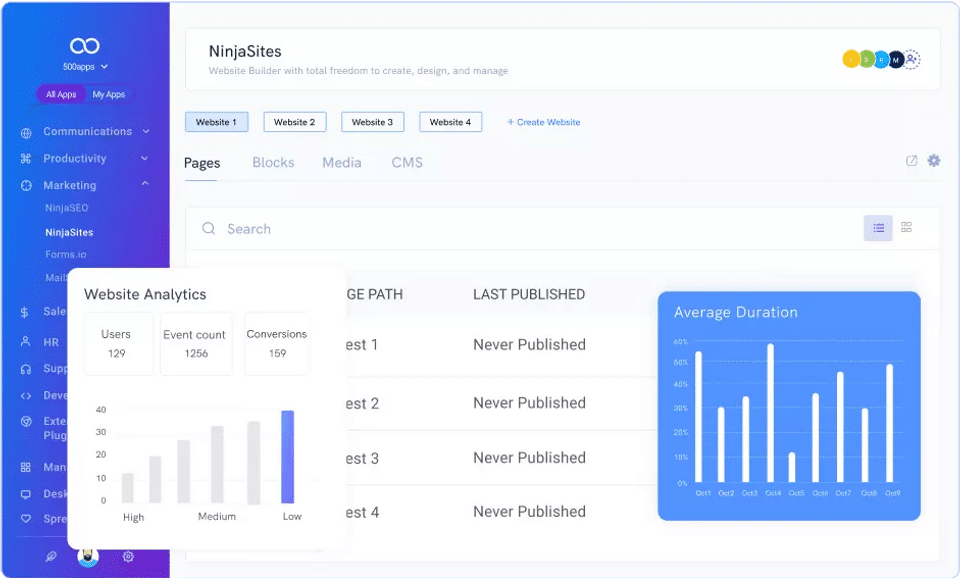Switch to the CMS tab
The image size is (960, 578).
[x=407, y=162]
